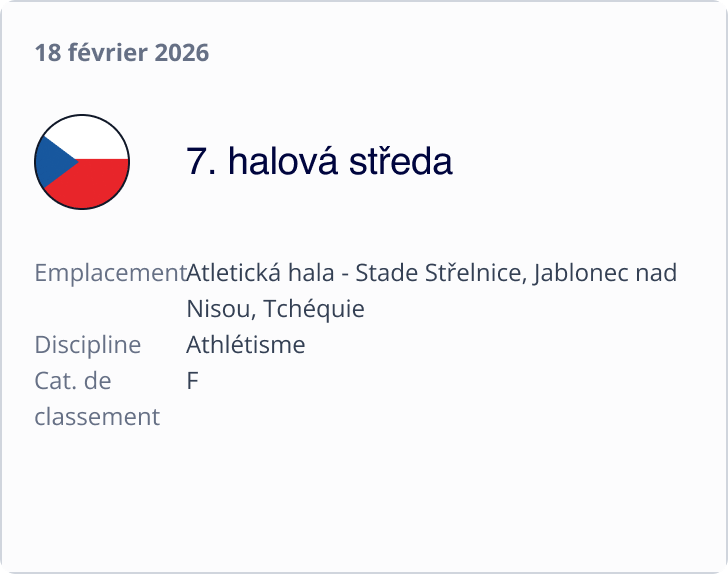Click the Czech flag icon

tap(82, 162)
